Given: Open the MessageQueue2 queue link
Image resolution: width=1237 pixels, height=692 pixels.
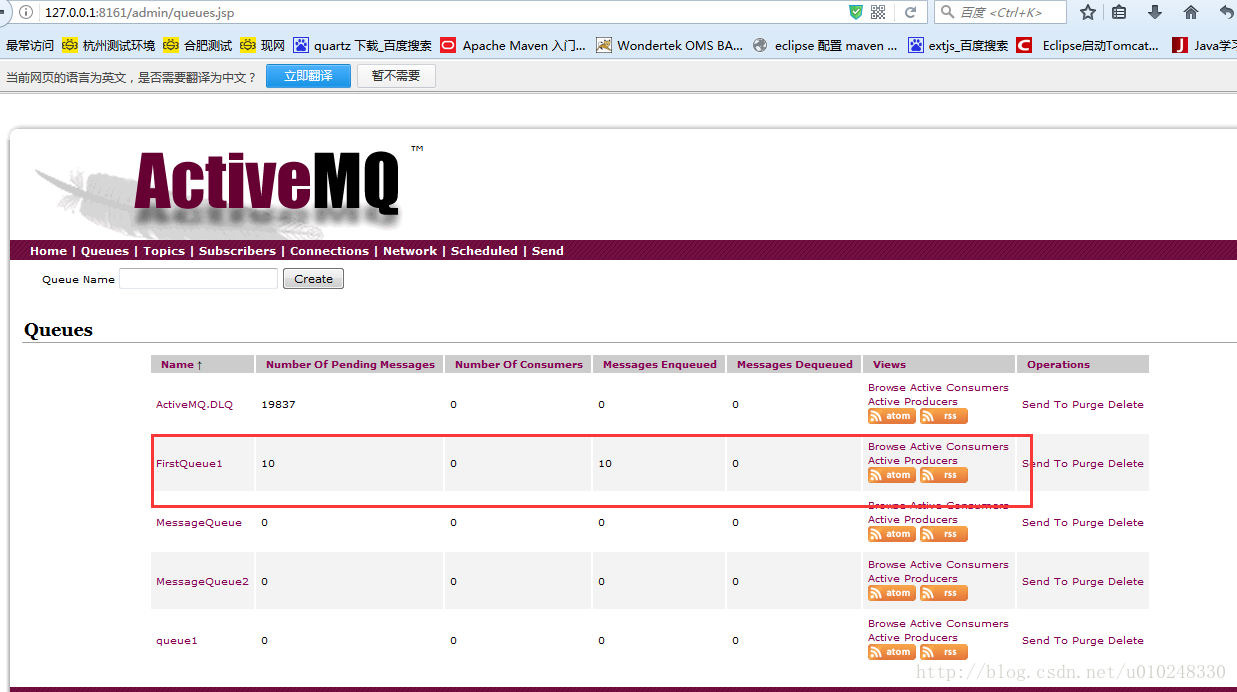Looking at the screenshot, I should pyautogui.click(x=202, y=582).
